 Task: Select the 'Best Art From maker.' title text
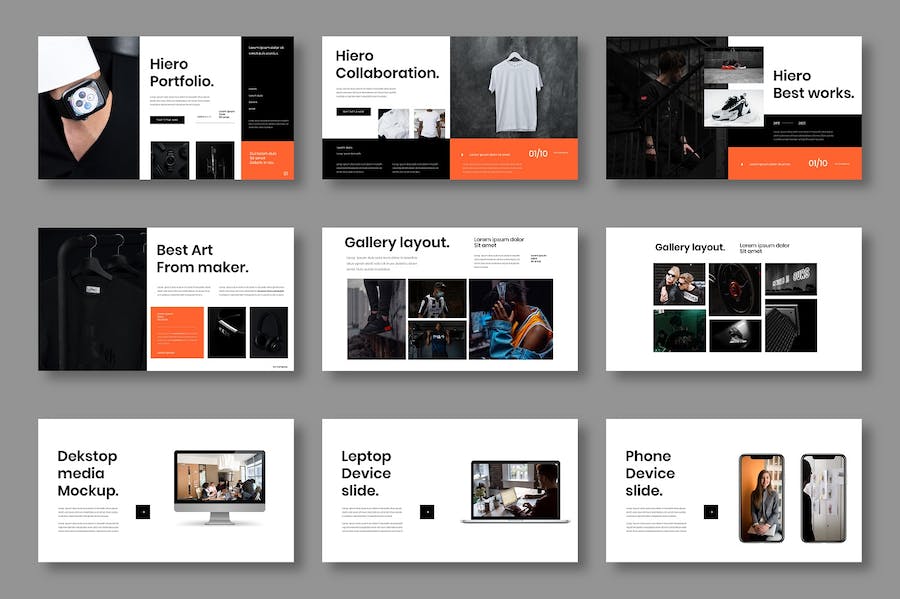(202, 258)
